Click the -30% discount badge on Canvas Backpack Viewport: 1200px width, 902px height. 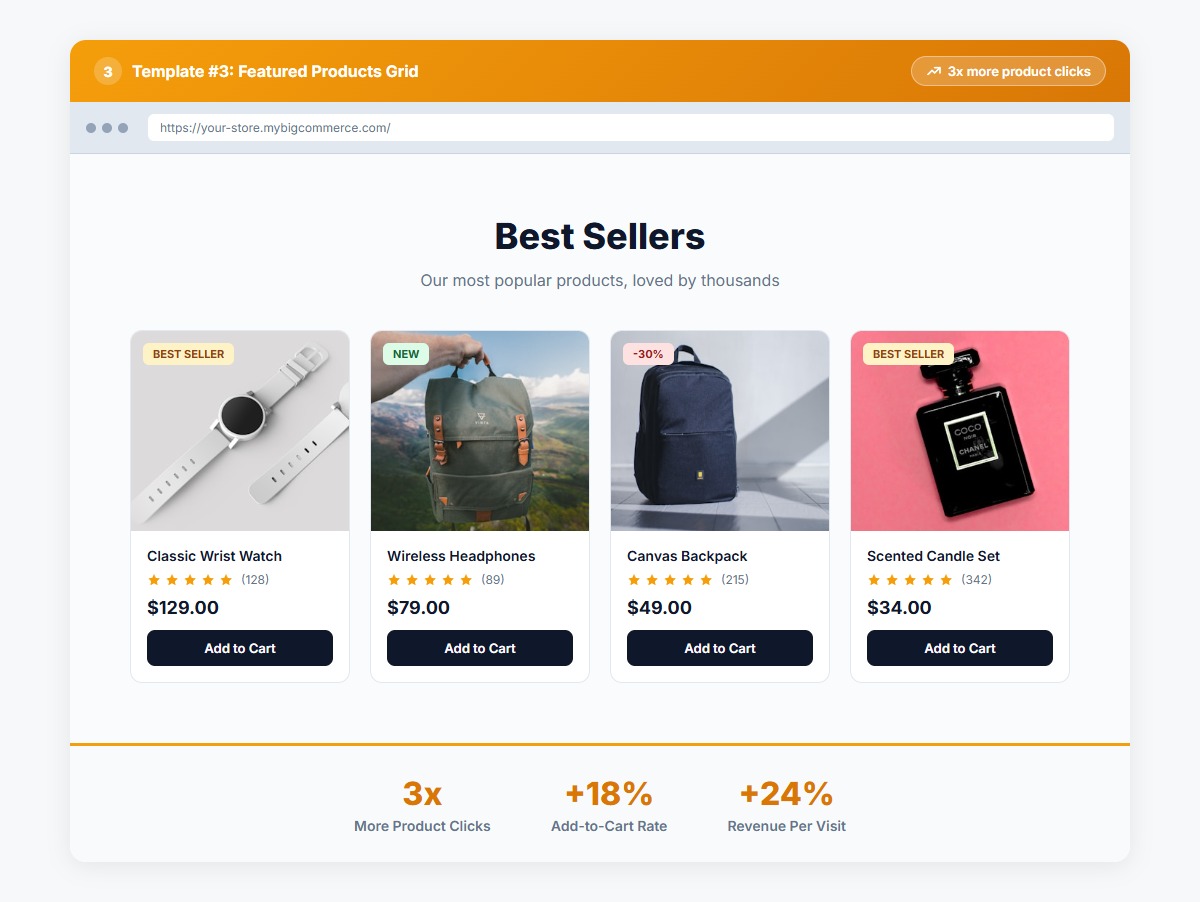[x=648, y=354]
